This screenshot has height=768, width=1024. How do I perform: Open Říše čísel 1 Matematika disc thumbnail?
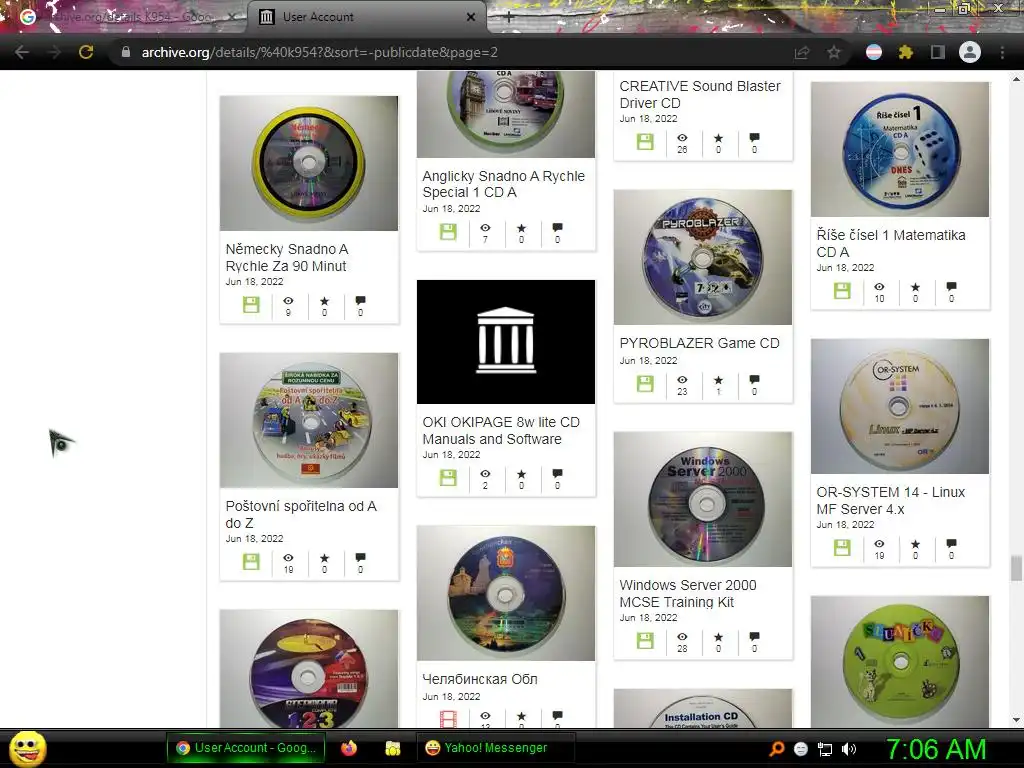pyautogui.click(x=900, y=149)
